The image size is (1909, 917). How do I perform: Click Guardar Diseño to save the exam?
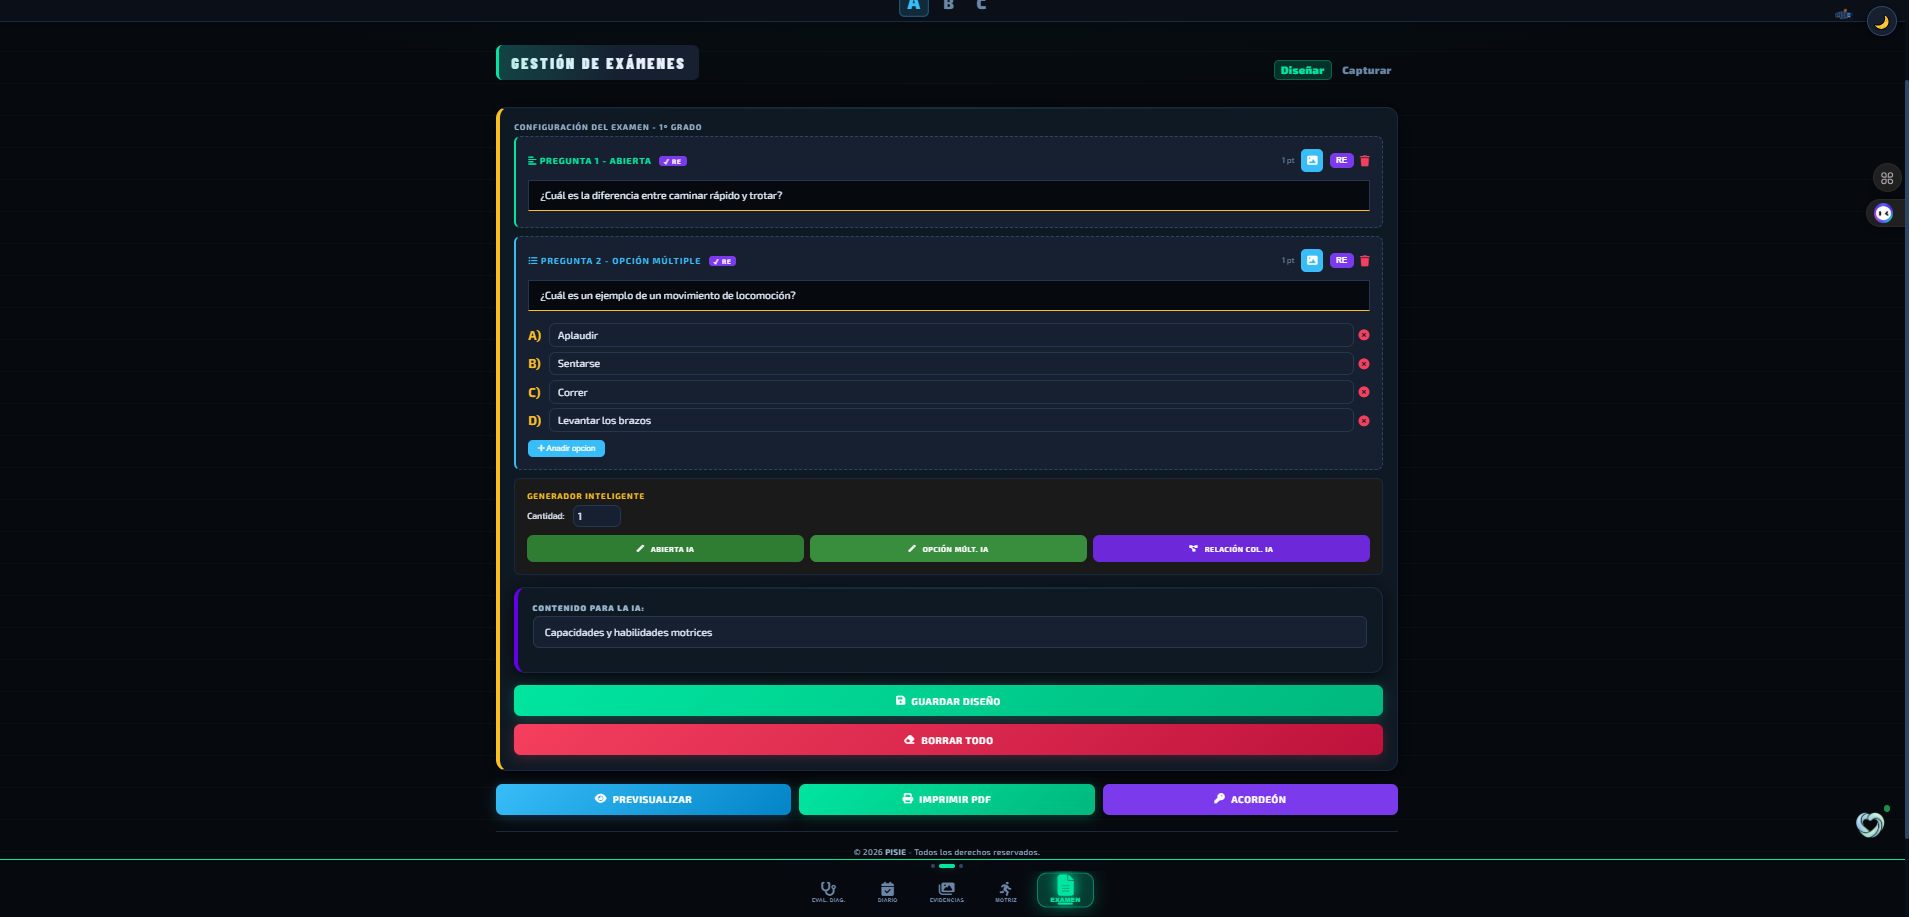(x=948, y=701)
